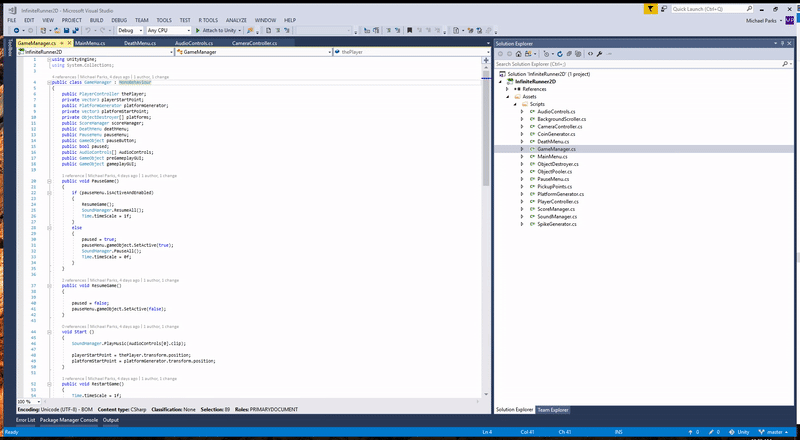Click Collapse All icon in Solution Explorer
The height and width of the screenshot is (440, 800).
pyautogui.click(x=567, y=53)
